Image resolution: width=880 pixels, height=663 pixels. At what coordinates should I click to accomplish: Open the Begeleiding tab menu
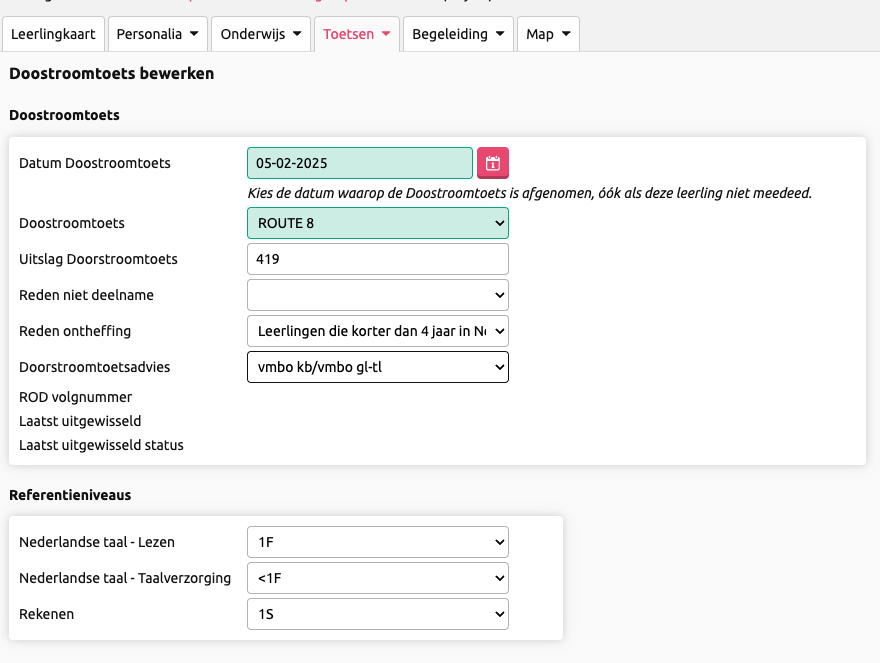458,34
